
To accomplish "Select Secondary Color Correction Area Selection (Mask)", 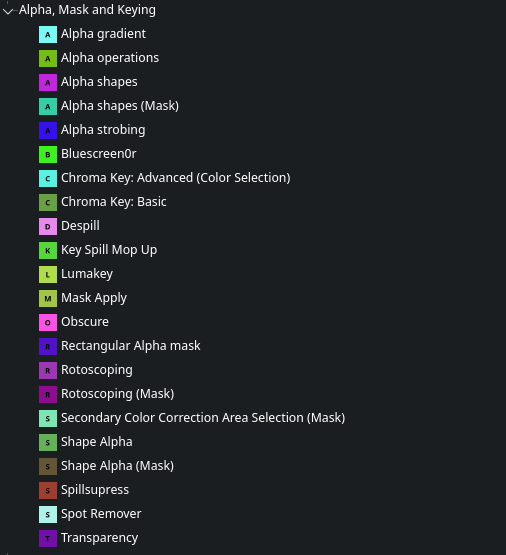I will (x=203, y=418).
